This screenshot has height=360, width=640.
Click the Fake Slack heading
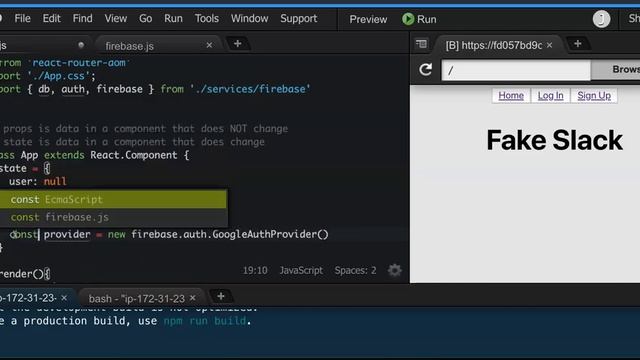(x=554, y=140)
